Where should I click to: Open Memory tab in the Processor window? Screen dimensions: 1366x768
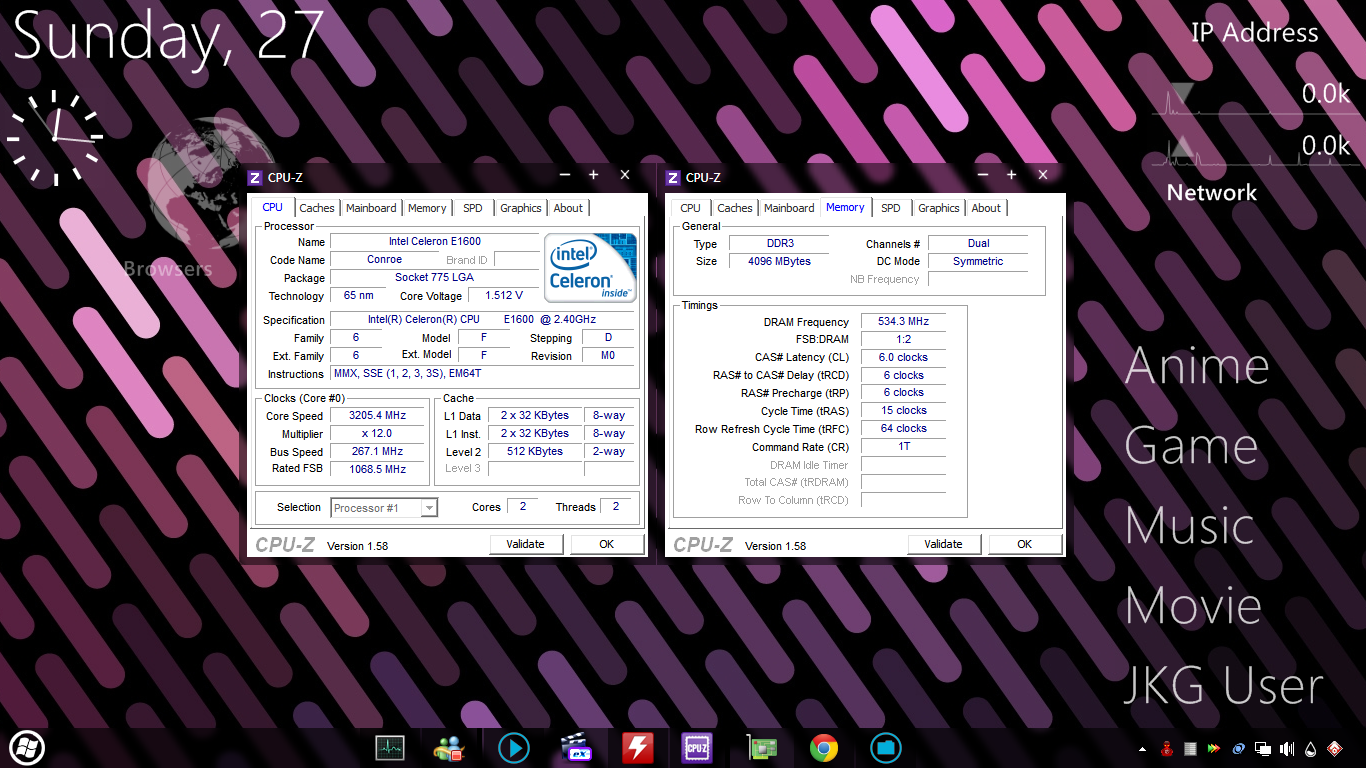pos(427,208)
